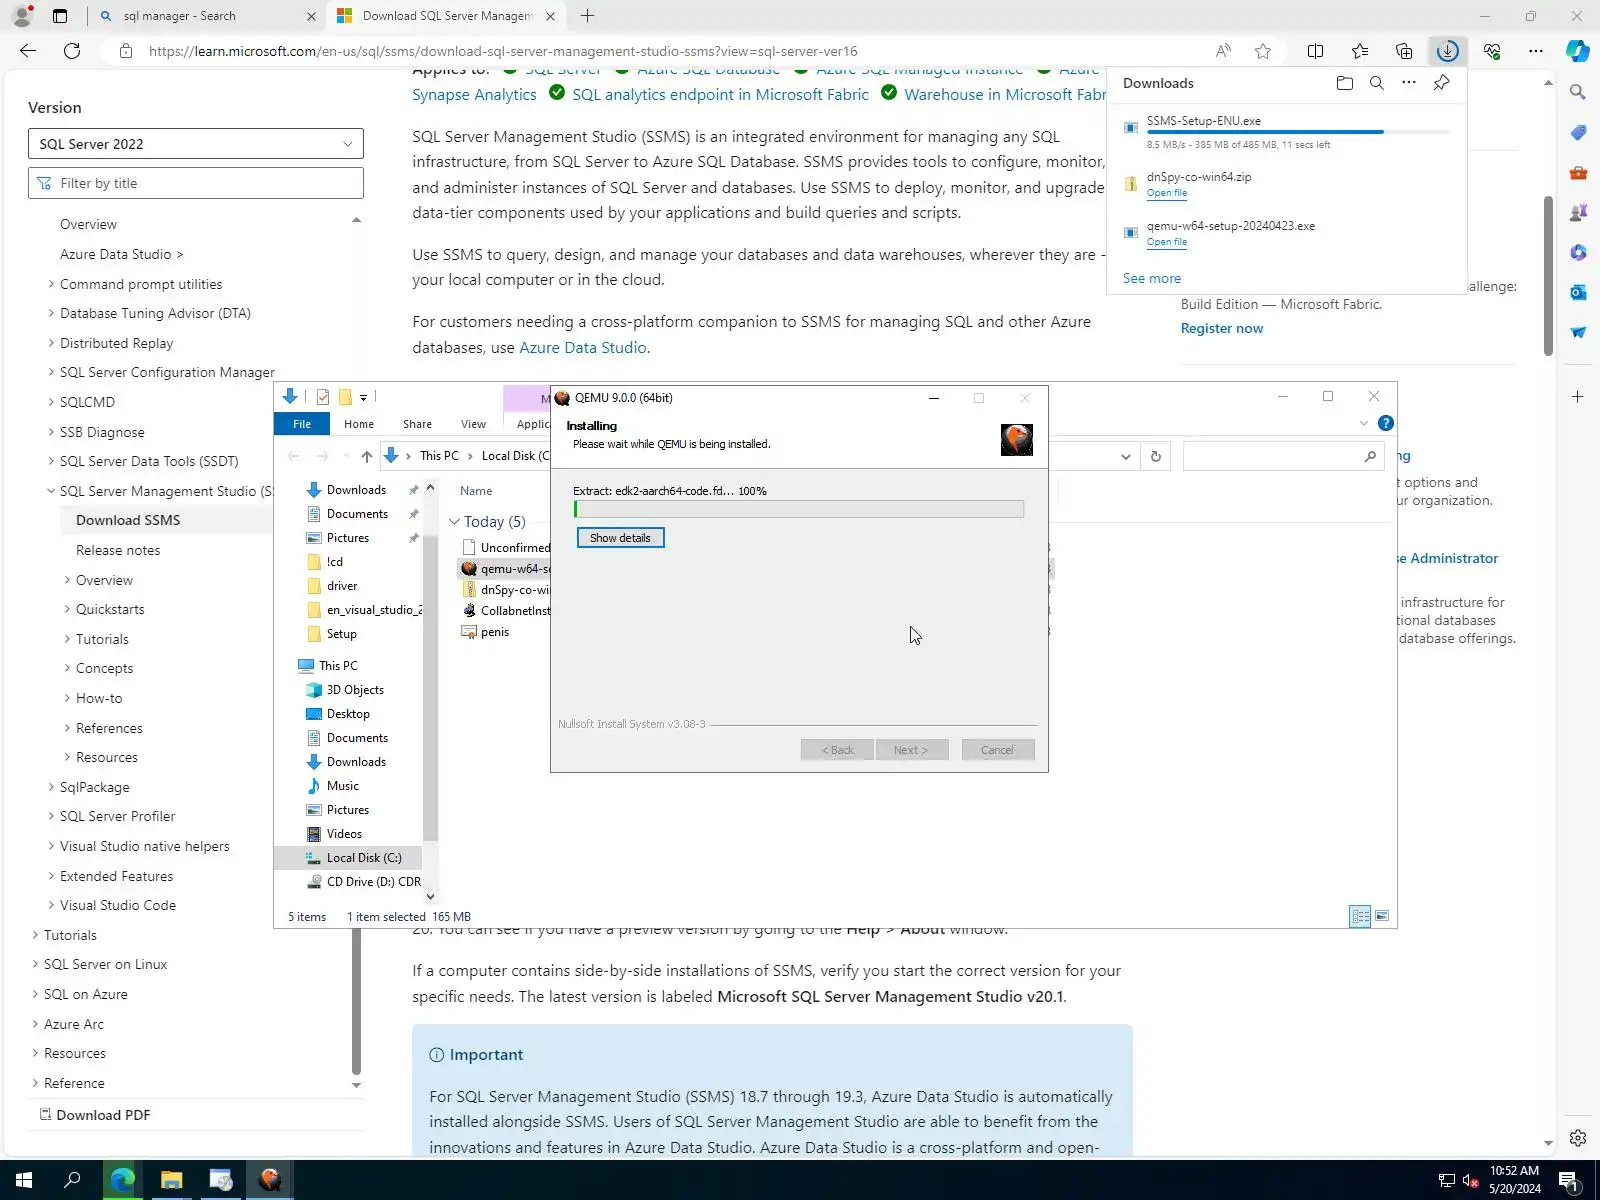Screen dimensions: 1600x1200
Task: Open Favorites list icon in Edge toolbar
Action: click(1360, 51)
